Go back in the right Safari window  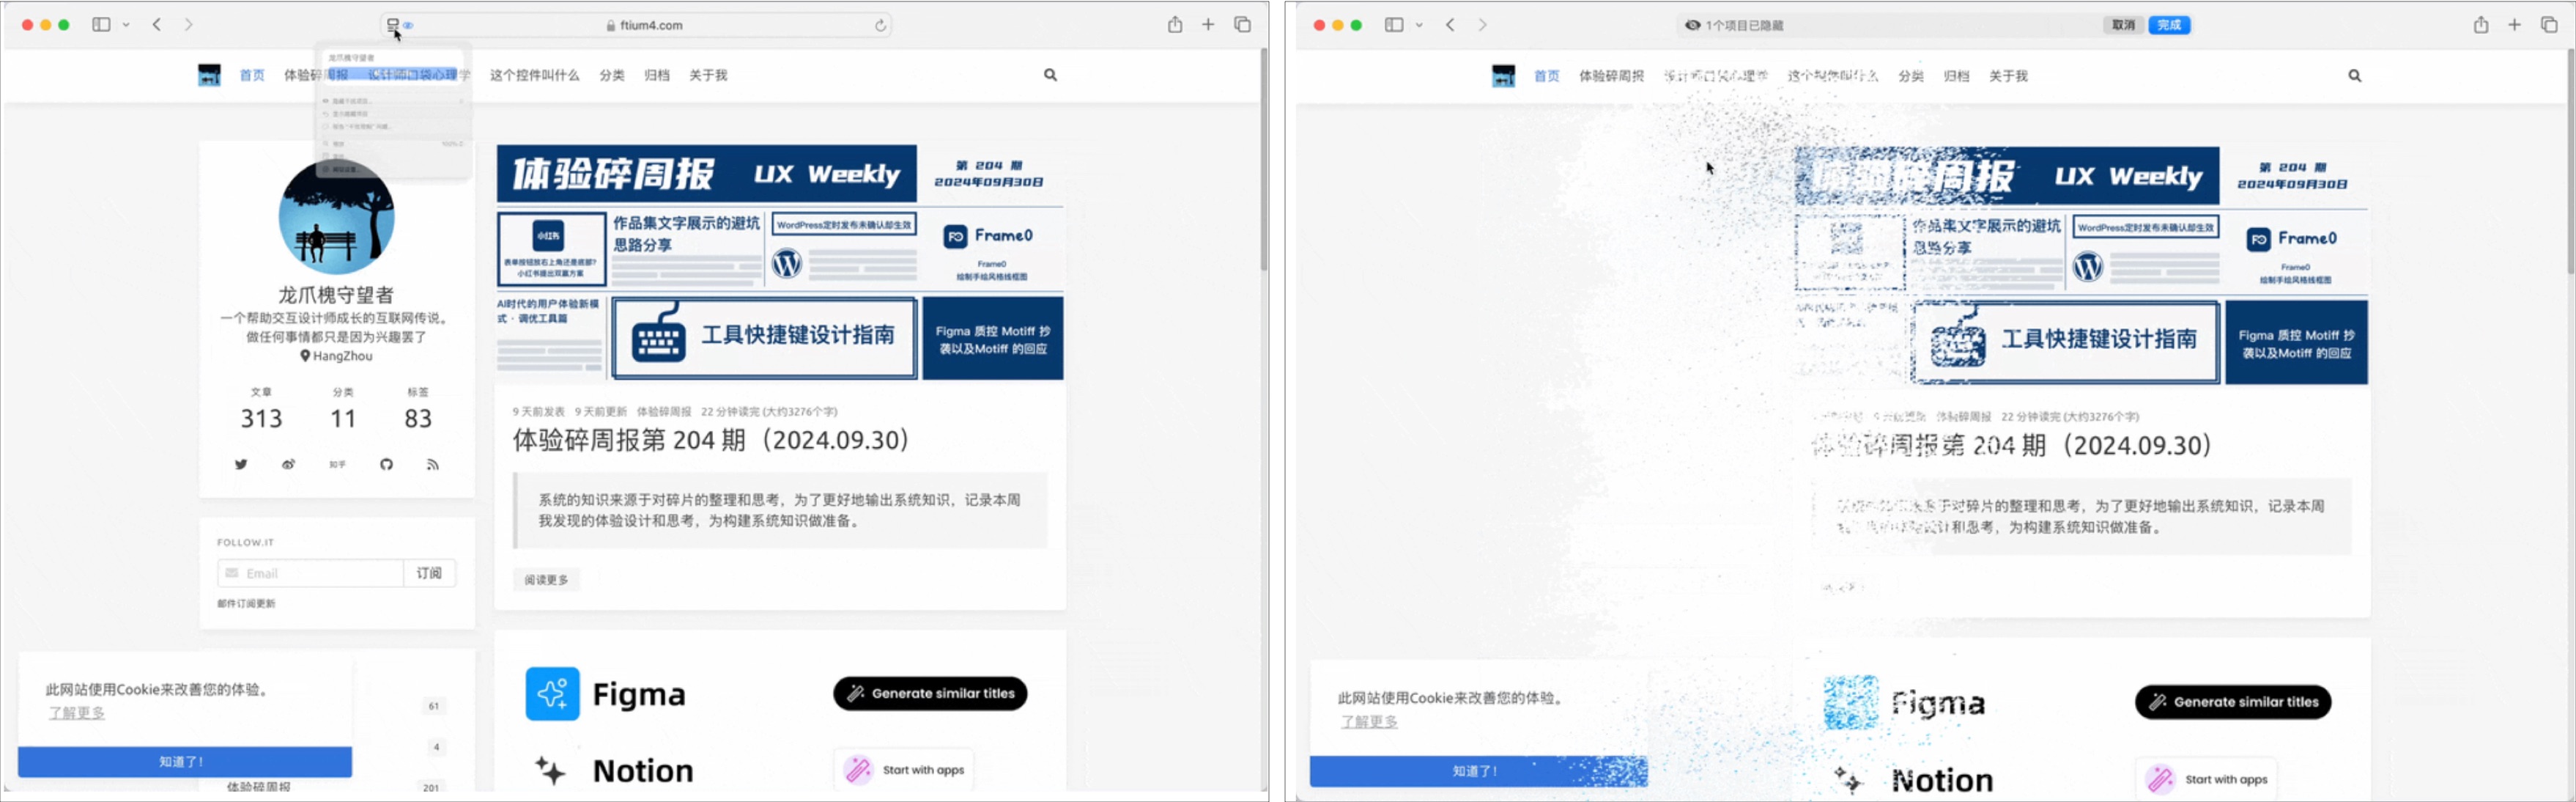coord(1450,25)
